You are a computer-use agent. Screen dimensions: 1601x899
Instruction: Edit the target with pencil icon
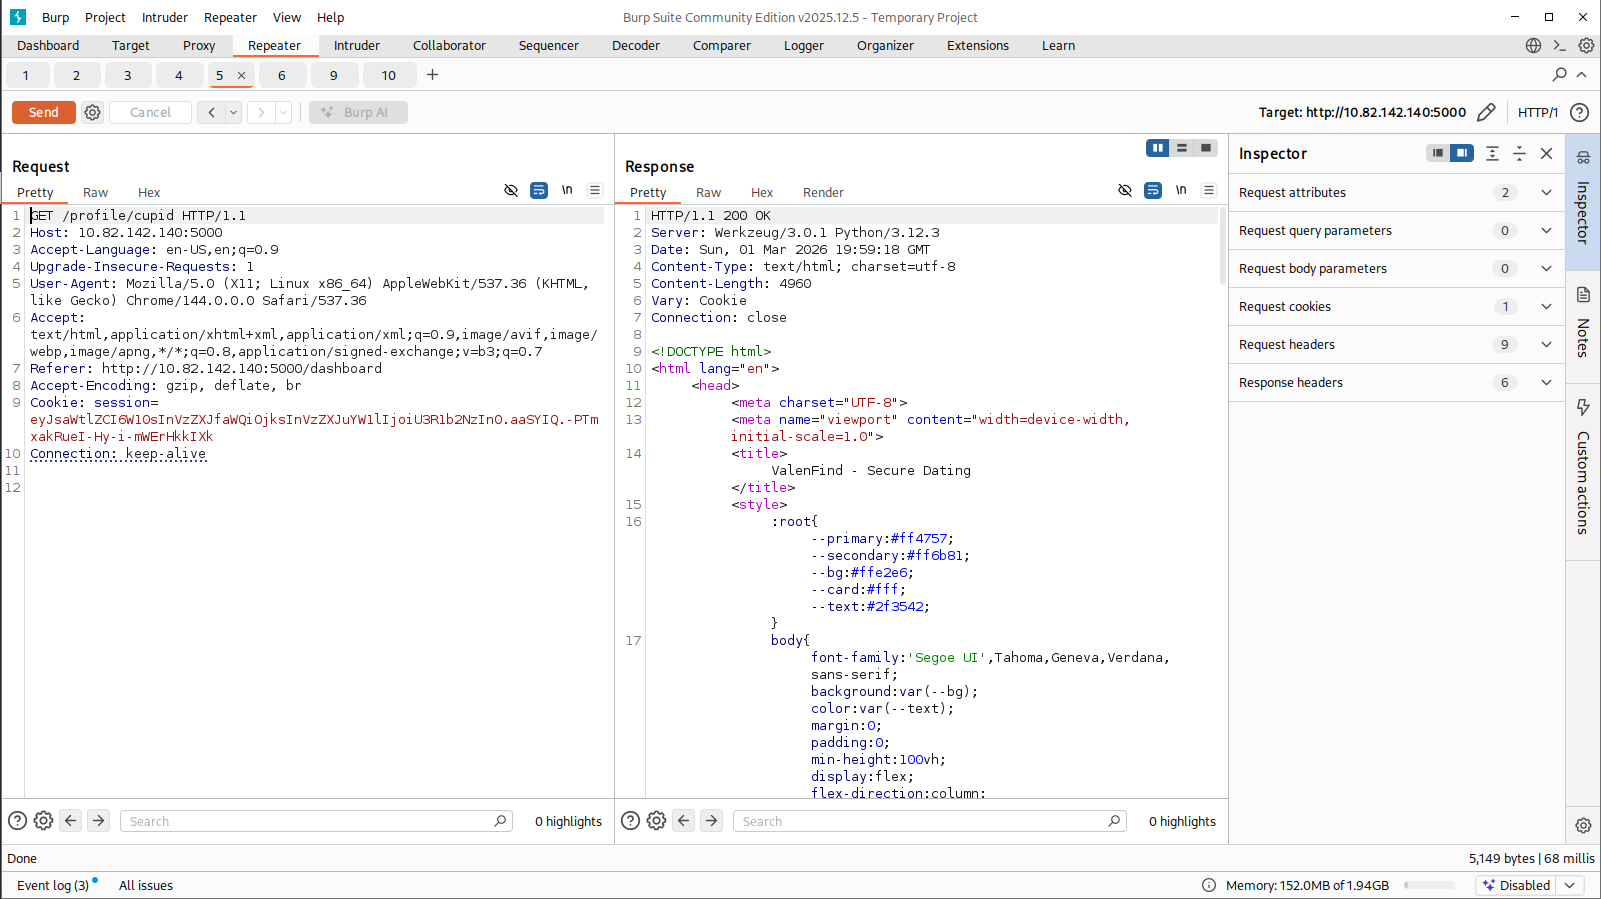coord(1486,112)
